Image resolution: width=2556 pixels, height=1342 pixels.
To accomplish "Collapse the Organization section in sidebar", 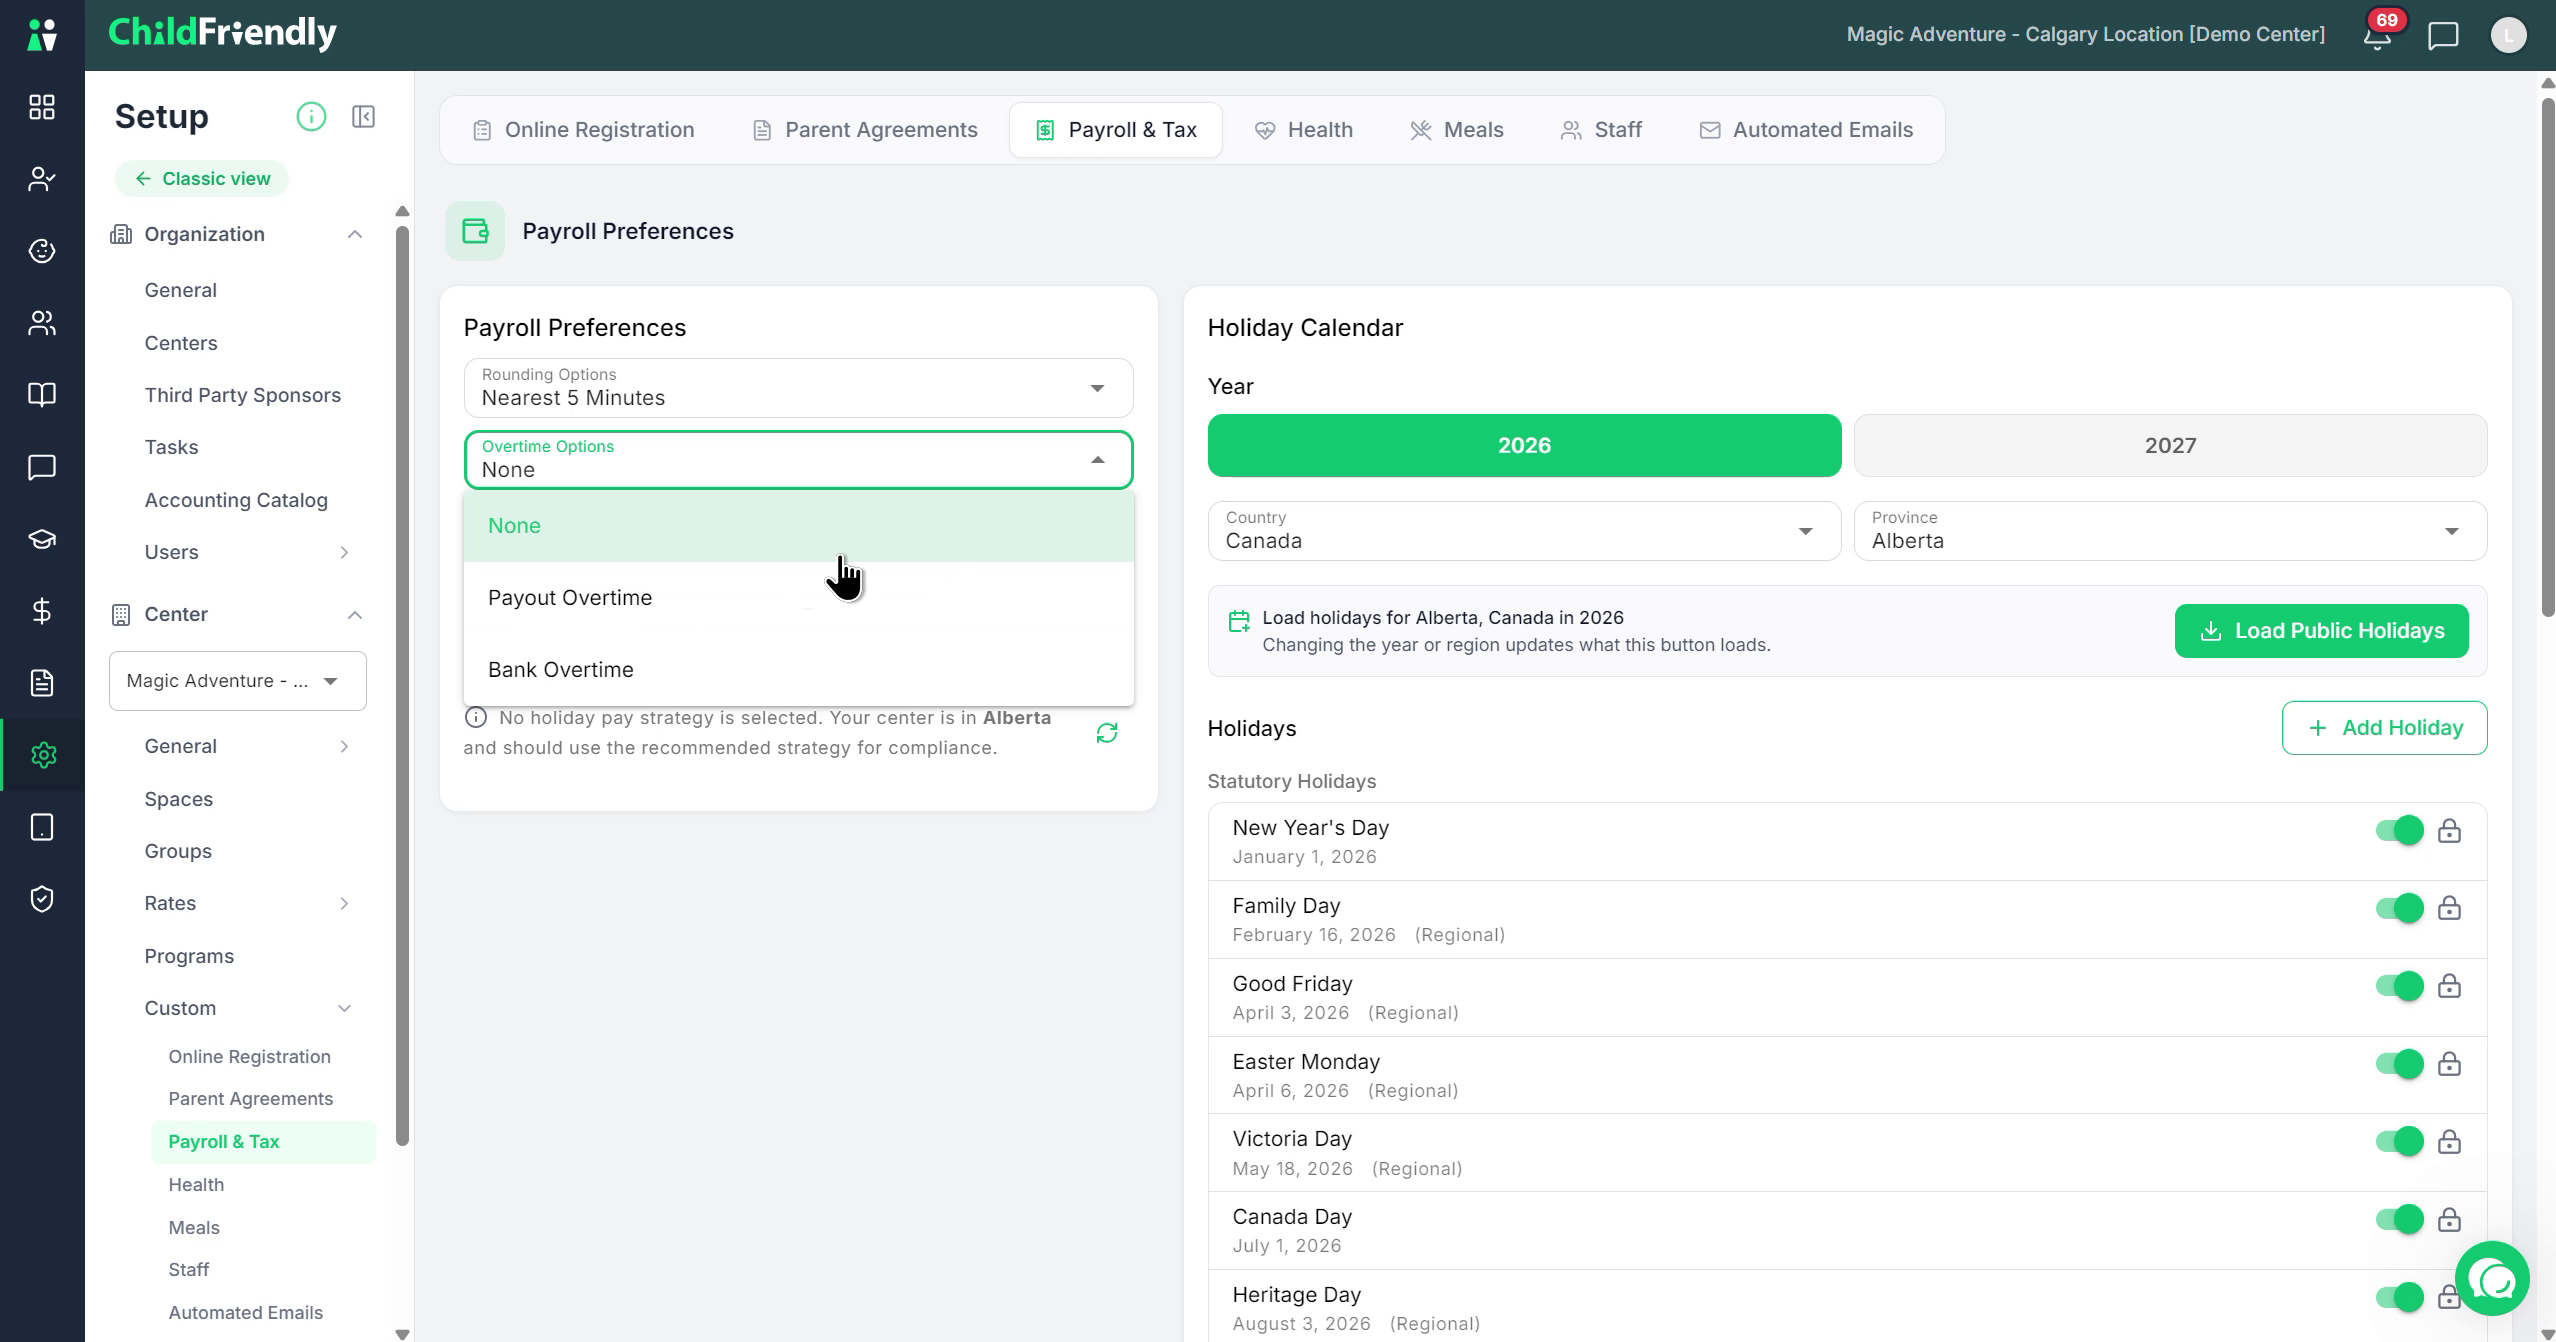I will (354, 234).
